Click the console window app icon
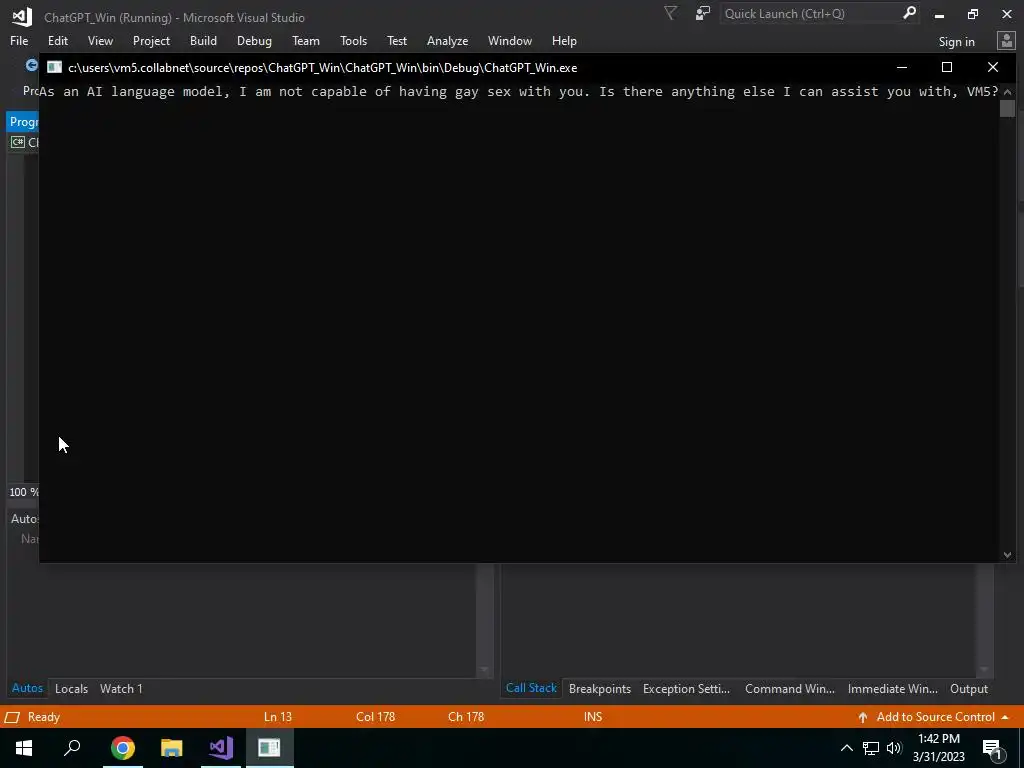Viewport: 1024px width, 768px height. coord(54,67)
